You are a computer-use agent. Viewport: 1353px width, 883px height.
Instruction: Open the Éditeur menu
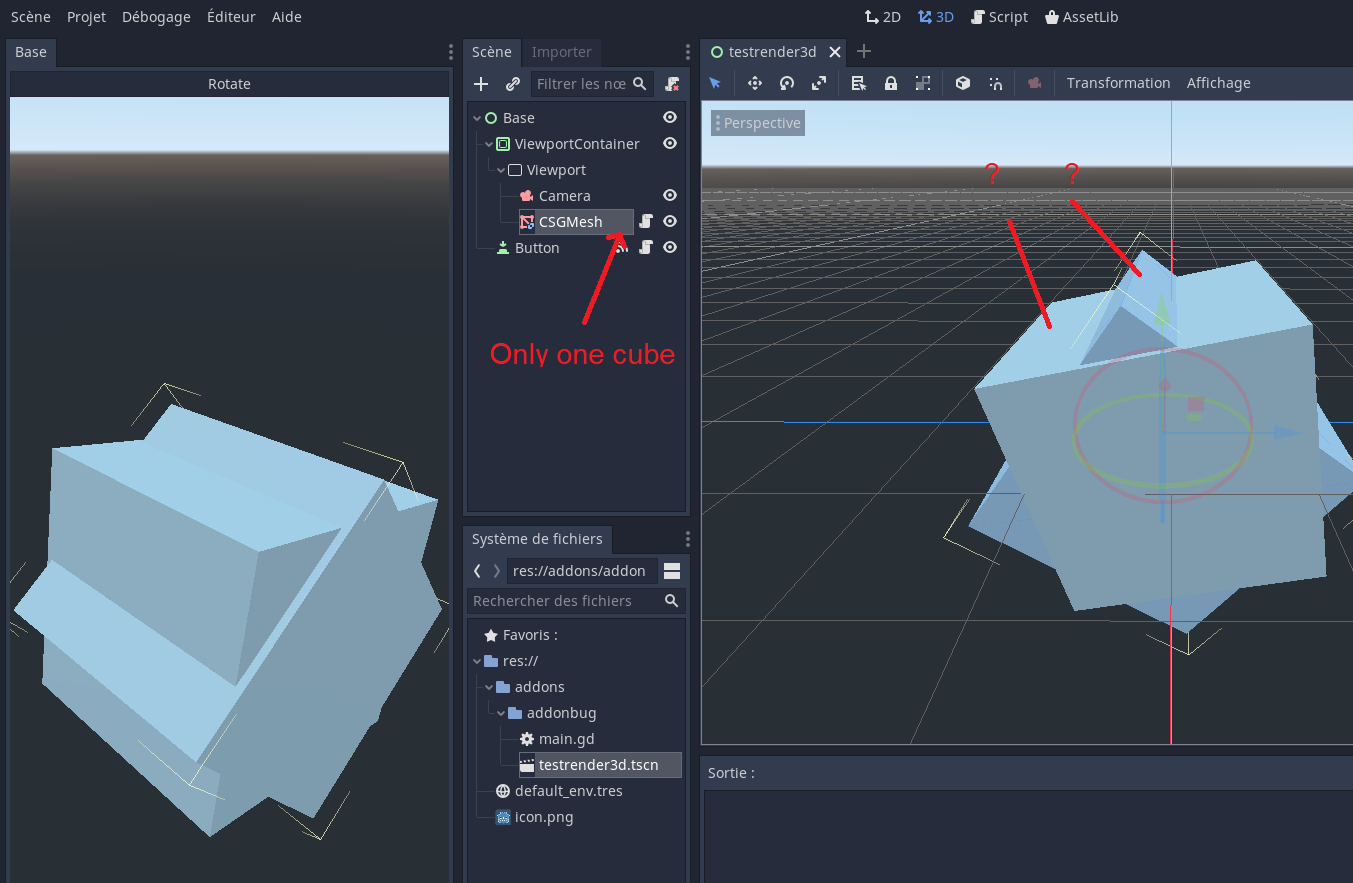pos(231,17)
